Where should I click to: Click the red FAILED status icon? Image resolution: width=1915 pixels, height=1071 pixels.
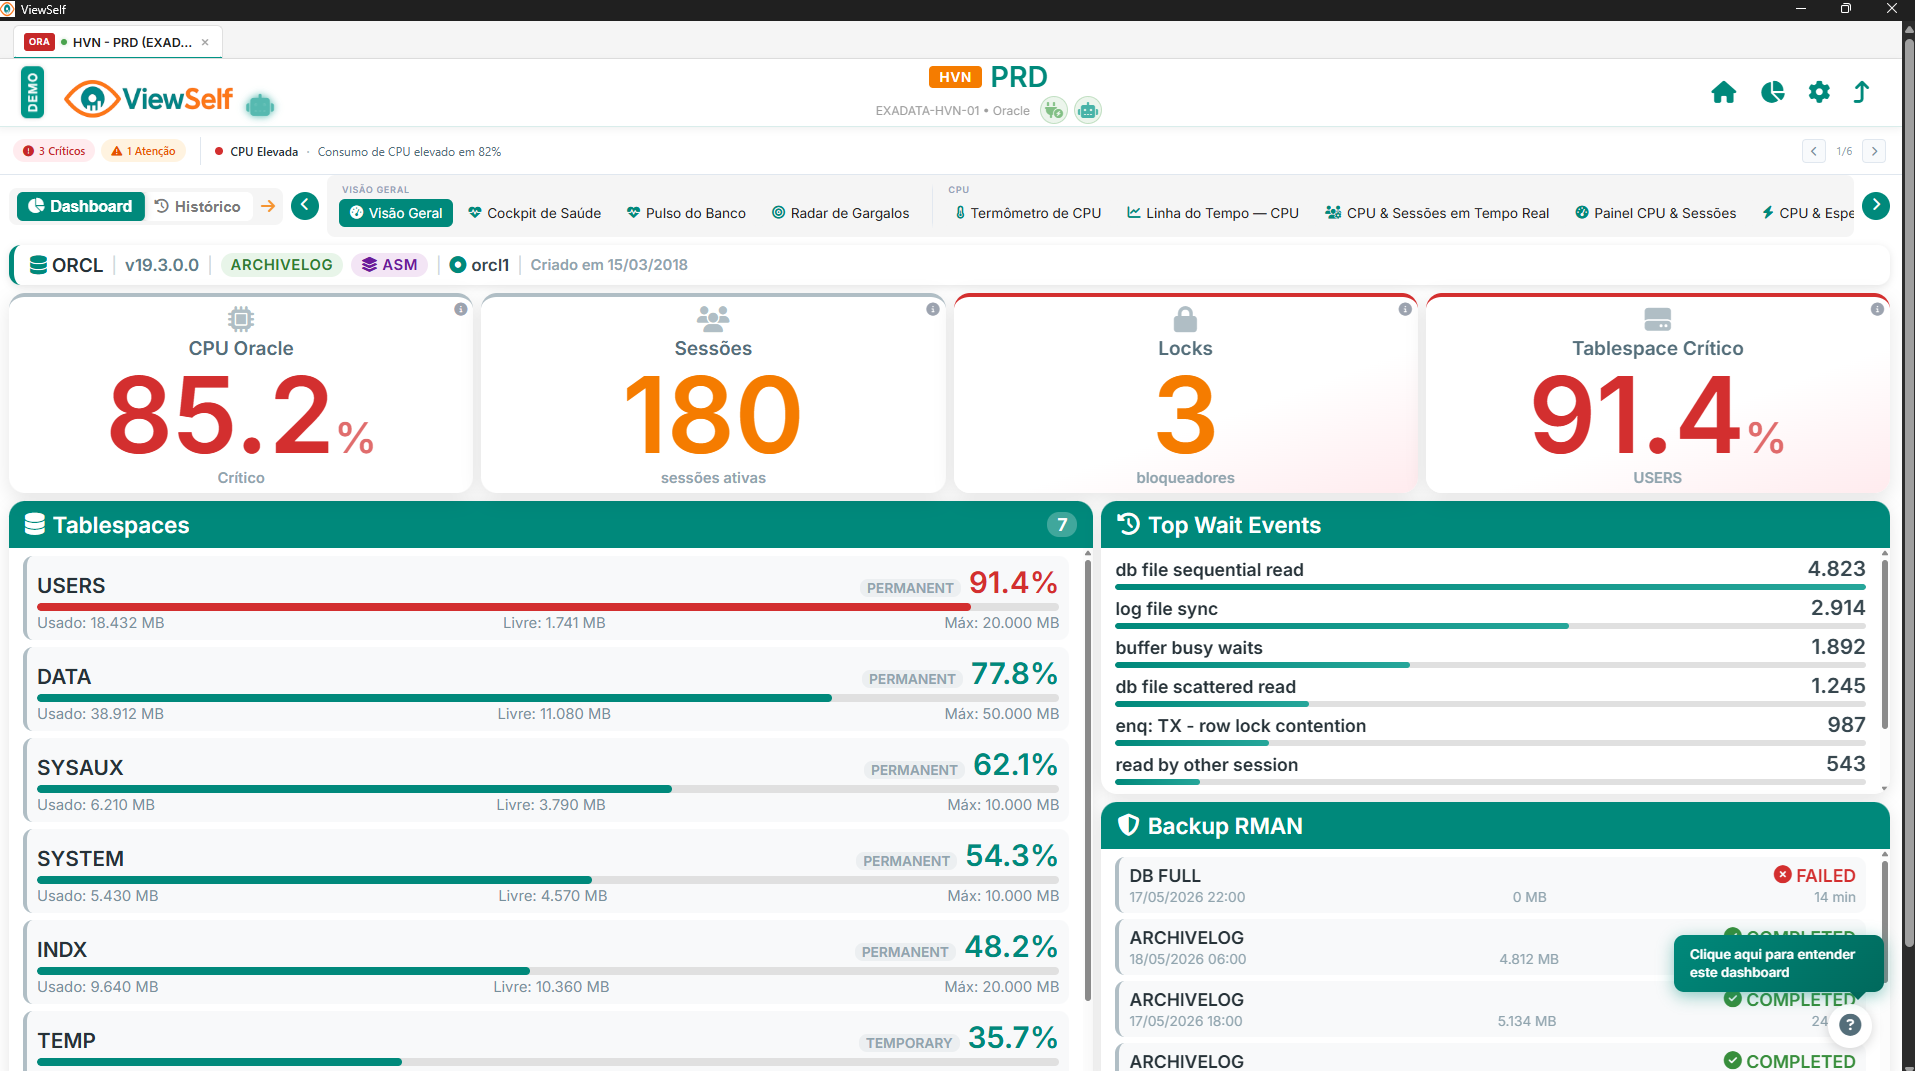coord(1782,874)
